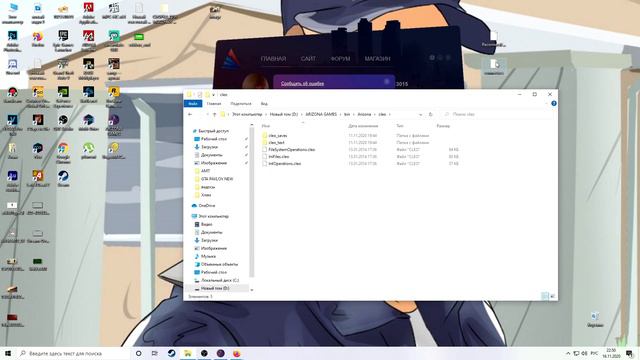This screenshot has width=640, height=360.
Task: Switch to Главная ribbon tab
Action: 213,104
